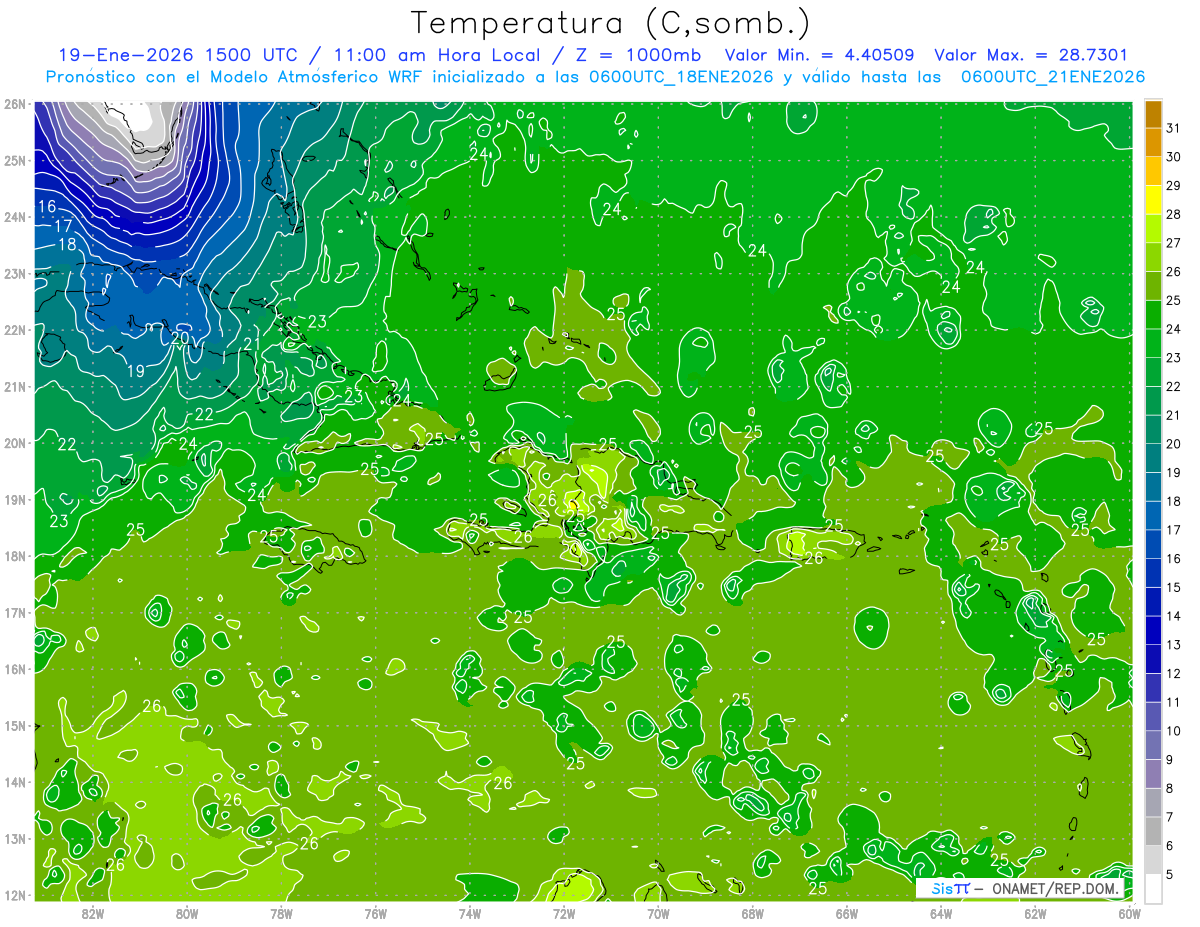Click the longitude axis label "80W"

[x=187, y=914]
